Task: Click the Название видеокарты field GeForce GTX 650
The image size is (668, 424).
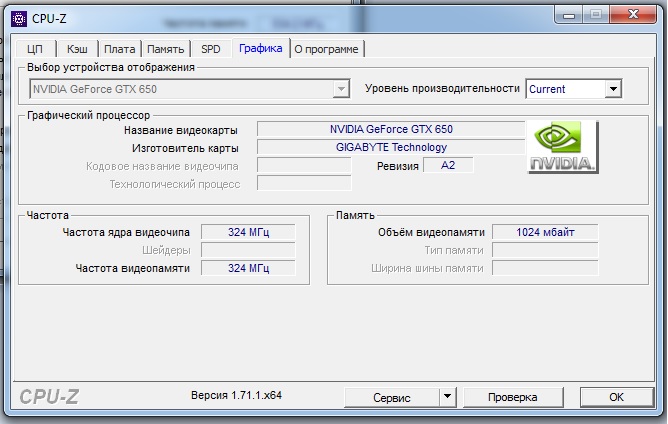Action: [x=391, y=129]
